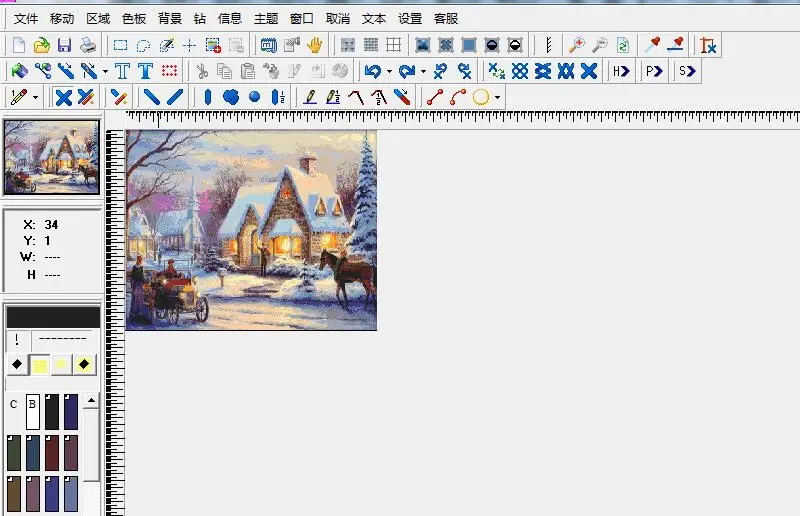Select the solid blue T text tool
Image resolution: width=800 pixels, height=516 pixels.
(x=145, y=71)
